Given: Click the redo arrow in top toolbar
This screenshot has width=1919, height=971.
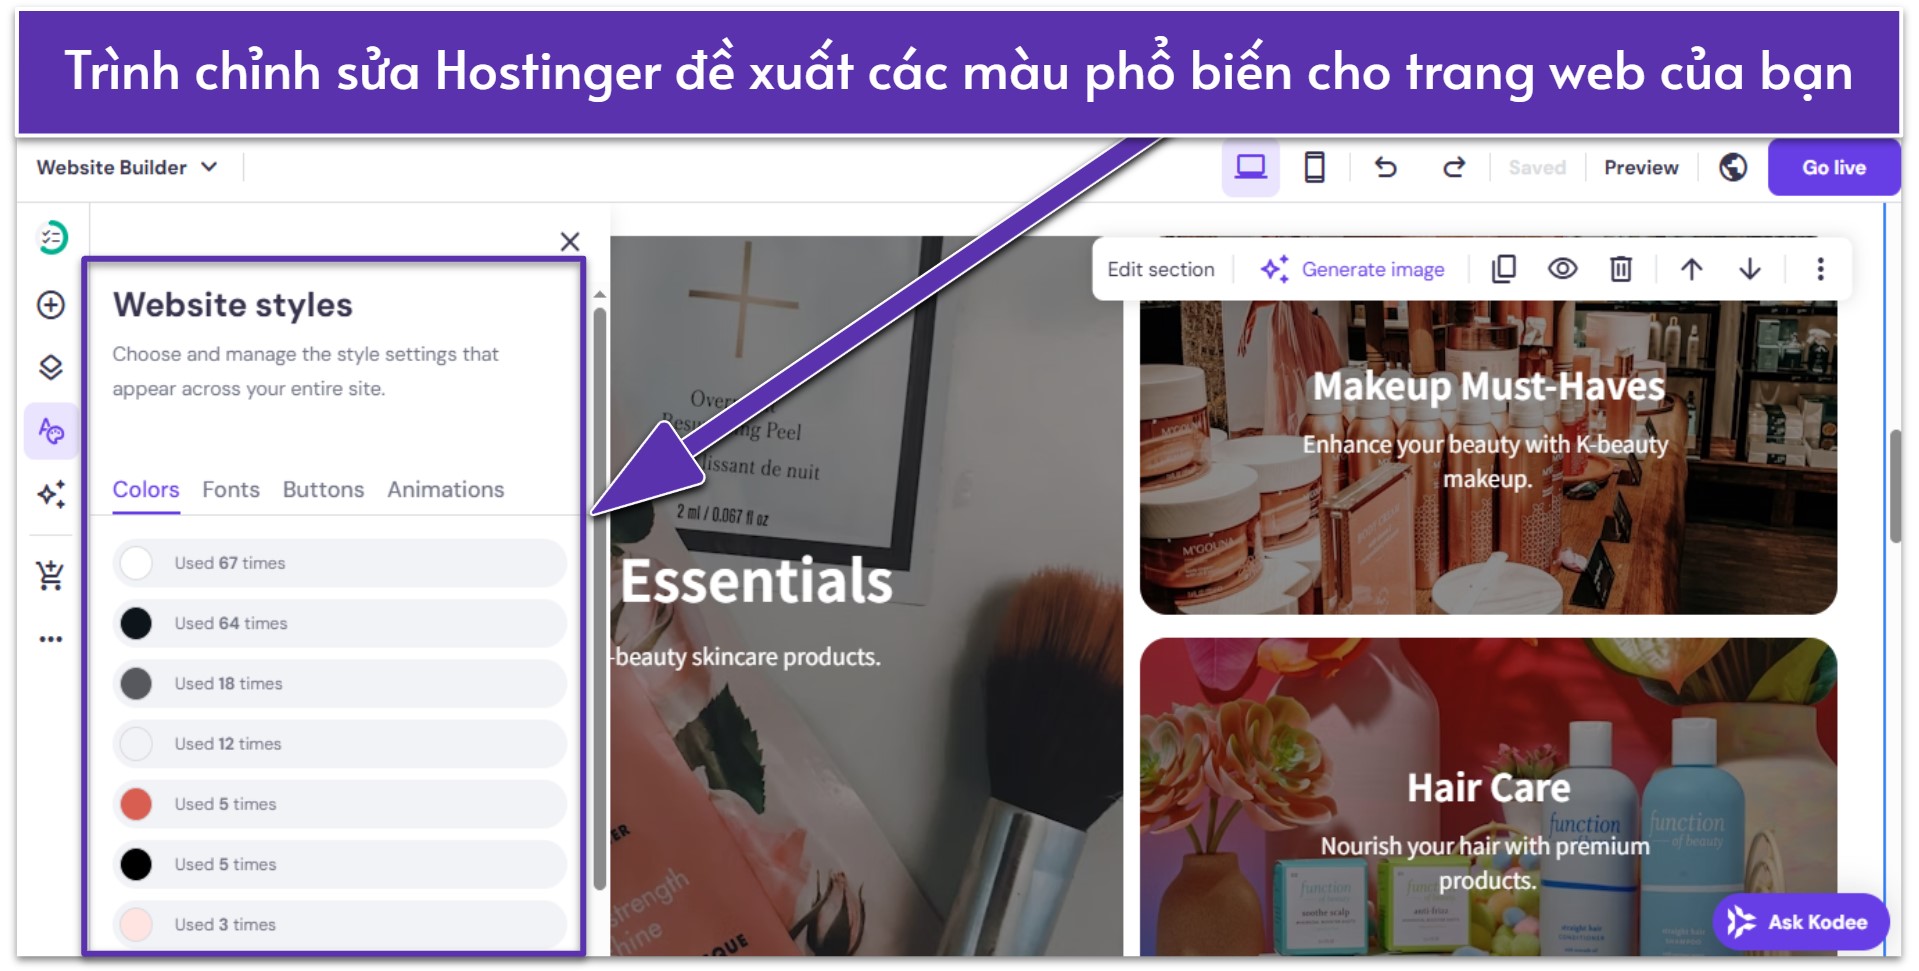Looking at the screenshot, I should tap(1454, 167).
